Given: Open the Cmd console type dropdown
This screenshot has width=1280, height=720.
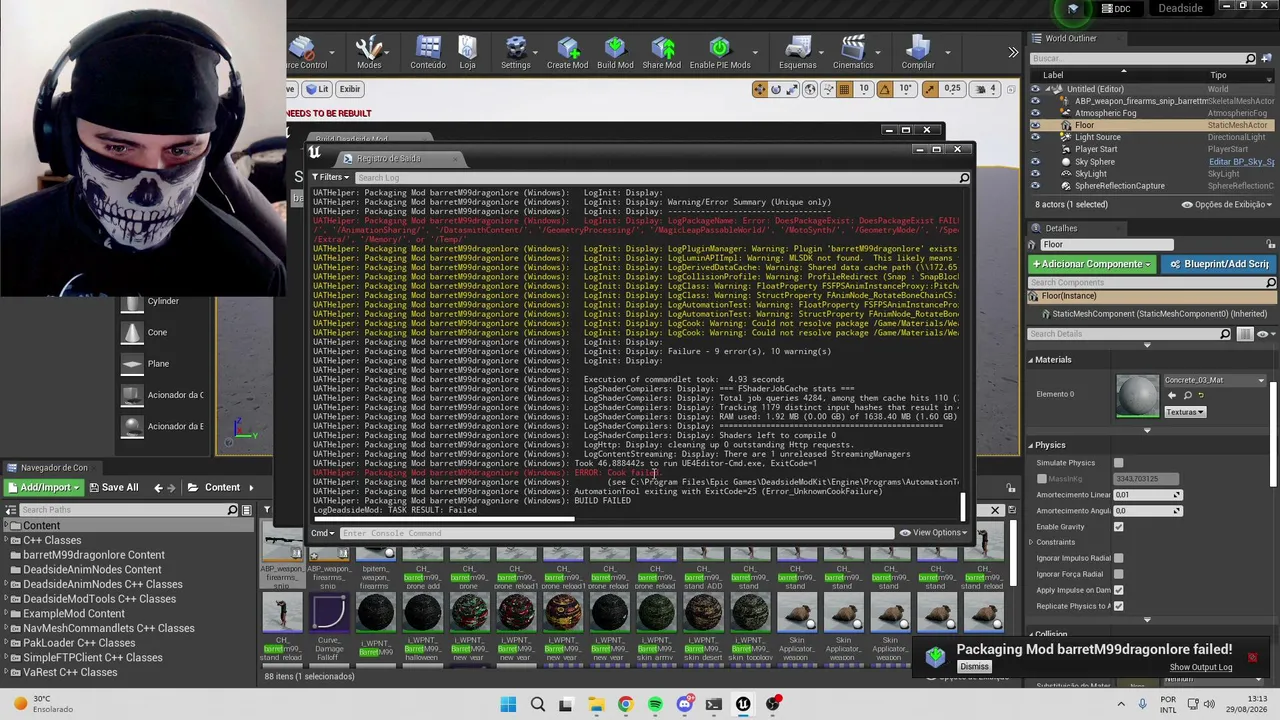Looking at the screenshot, I should tap(321, 533).
